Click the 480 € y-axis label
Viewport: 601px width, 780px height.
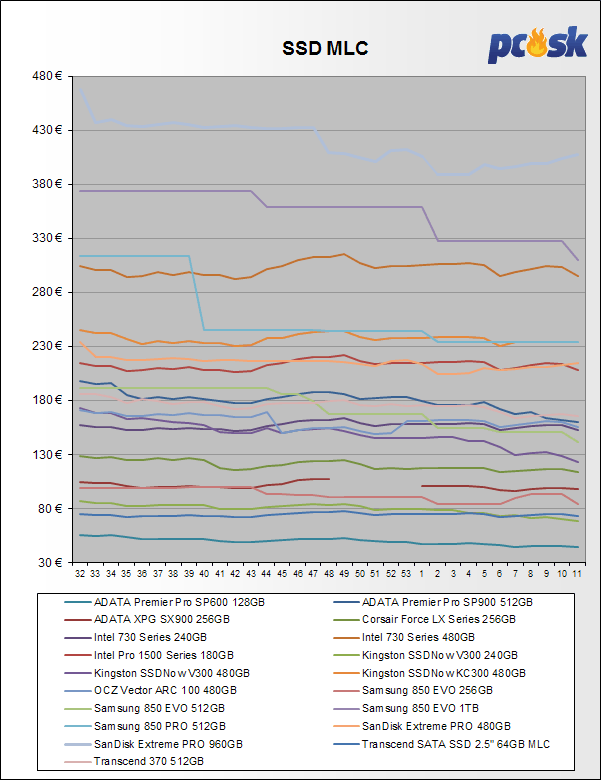47,76
